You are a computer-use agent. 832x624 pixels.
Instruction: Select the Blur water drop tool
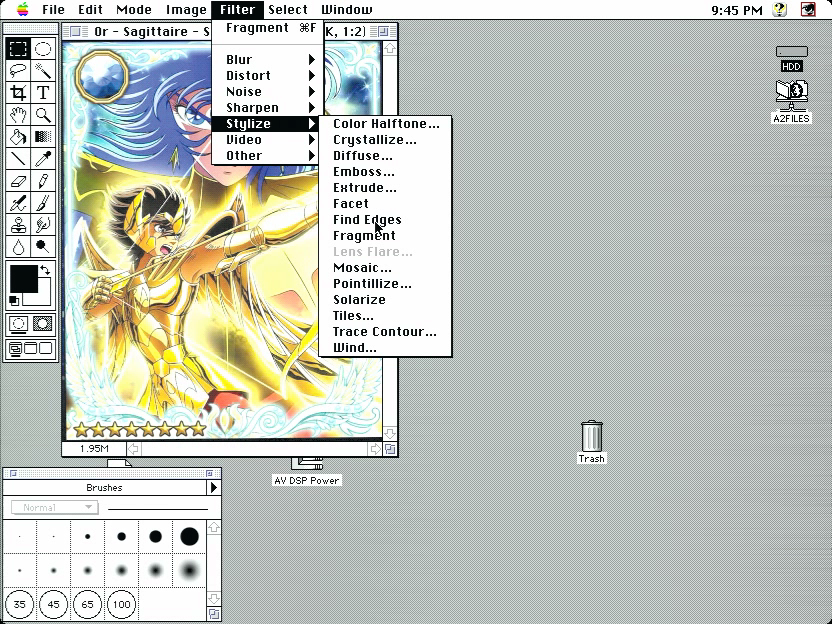pos(18,247)
